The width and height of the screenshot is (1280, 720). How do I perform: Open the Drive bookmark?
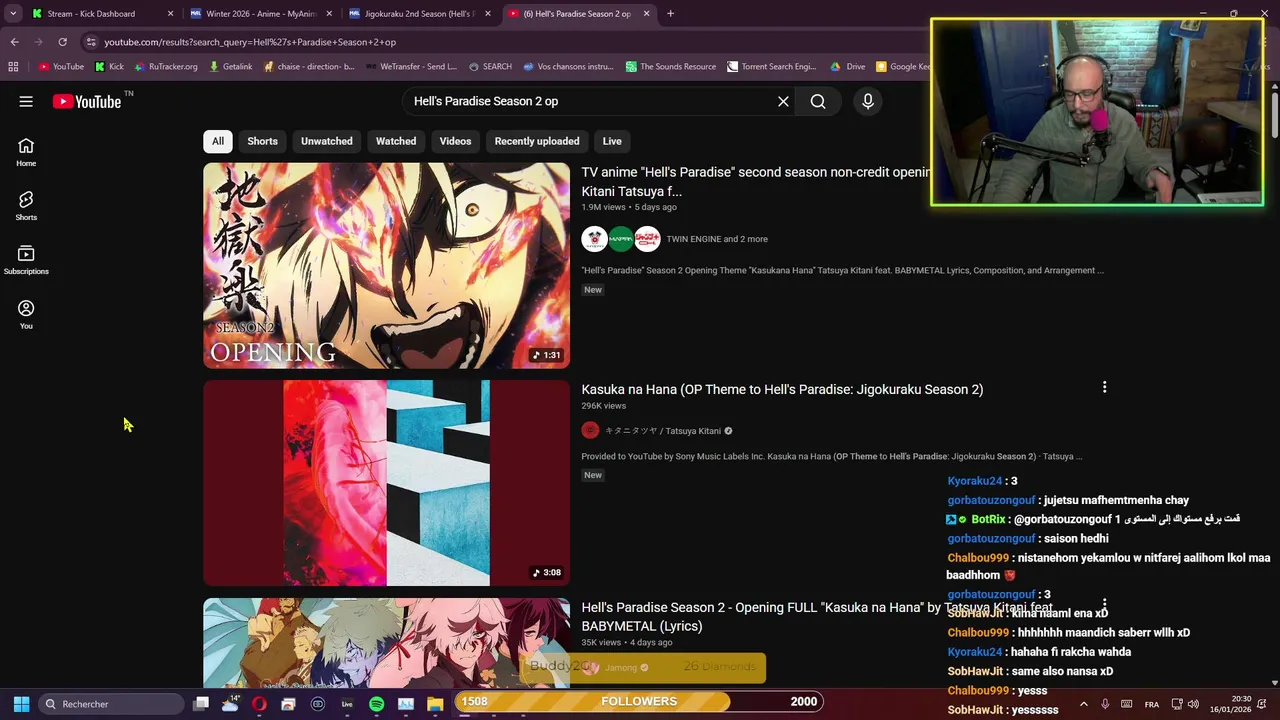point(848,67)
